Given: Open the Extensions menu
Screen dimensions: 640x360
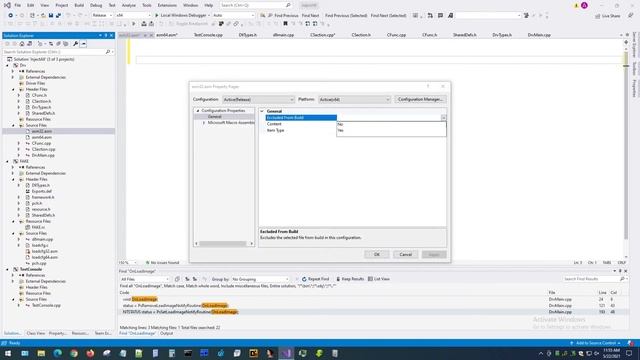Looking at the screenshot, I should (x=167, y=5).
